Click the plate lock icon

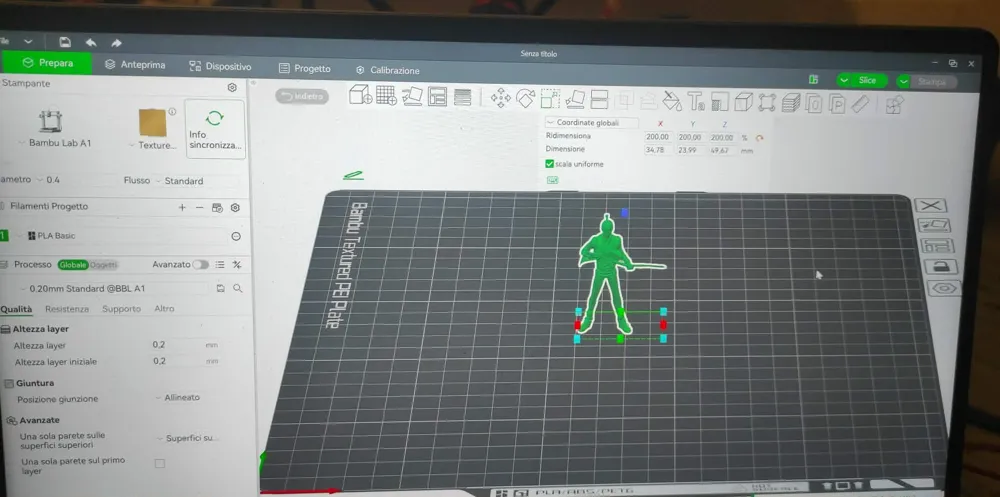[x=941, y=267]
